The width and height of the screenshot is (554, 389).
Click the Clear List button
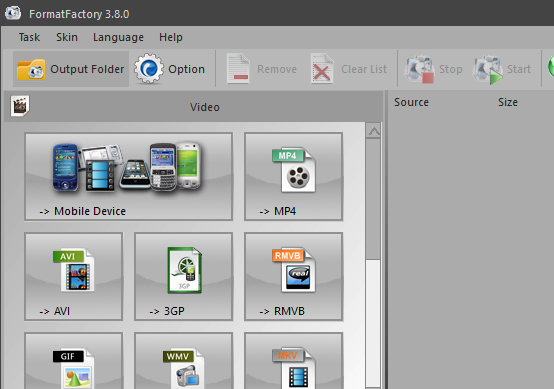(x=349, y=69)
